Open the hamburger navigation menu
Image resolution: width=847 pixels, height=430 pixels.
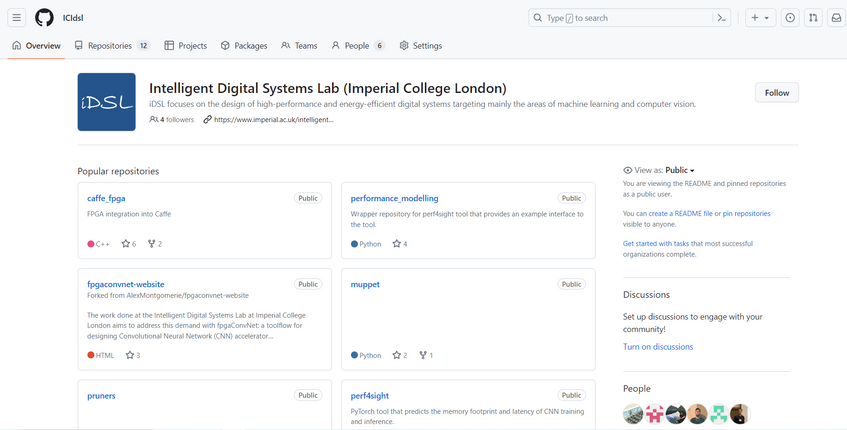tap(17, 18)
